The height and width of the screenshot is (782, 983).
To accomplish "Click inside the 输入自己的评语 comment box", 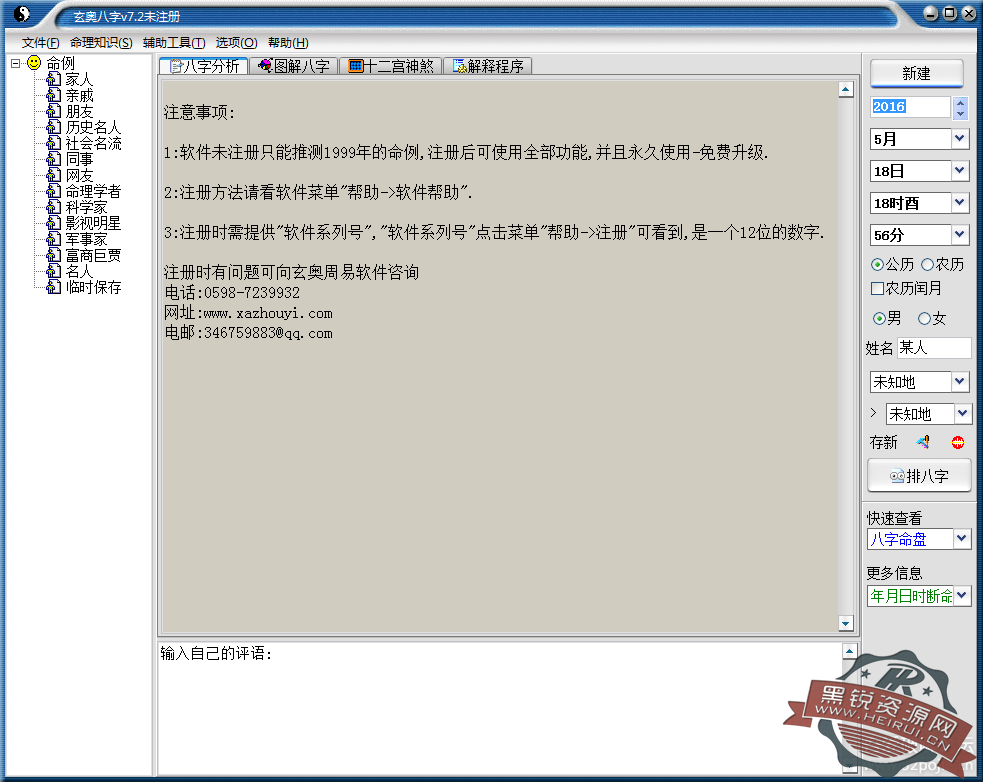I will coord(498,709).
